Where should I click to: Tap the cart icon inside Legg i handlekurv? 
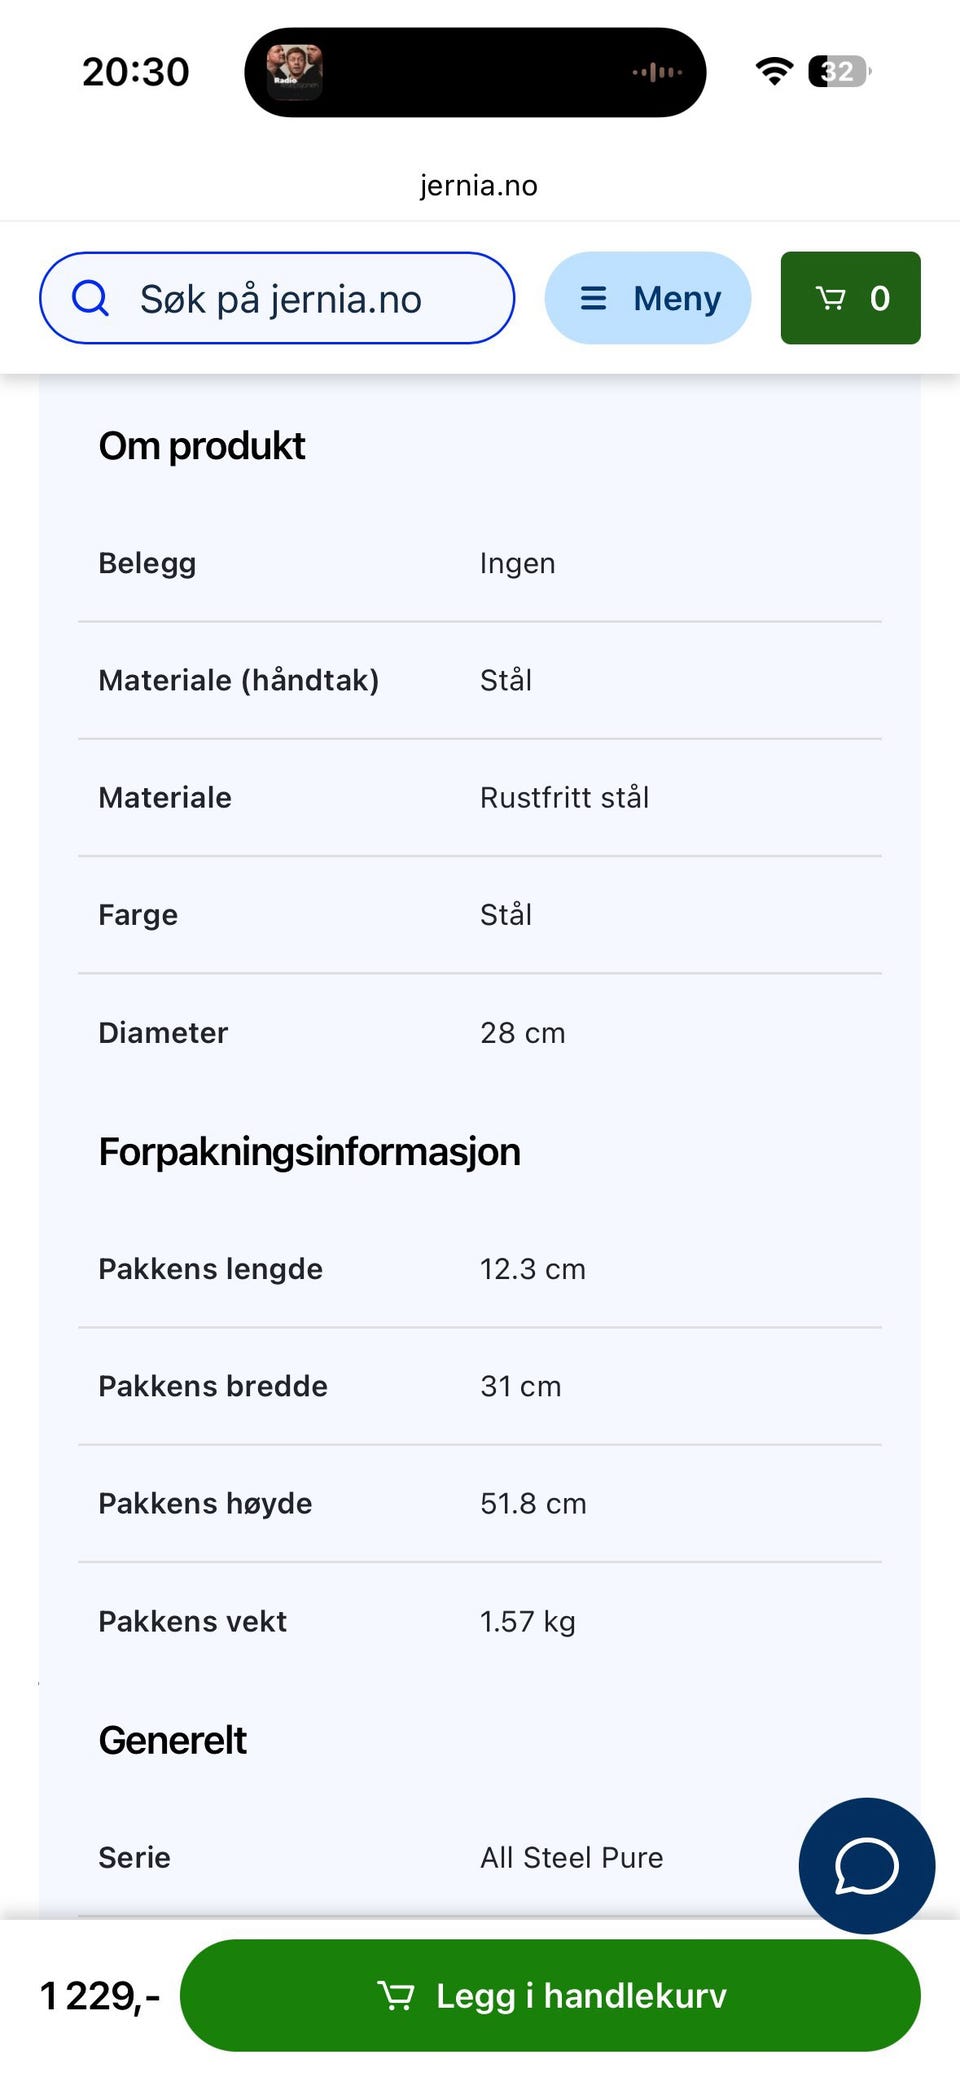point(396,1995)
